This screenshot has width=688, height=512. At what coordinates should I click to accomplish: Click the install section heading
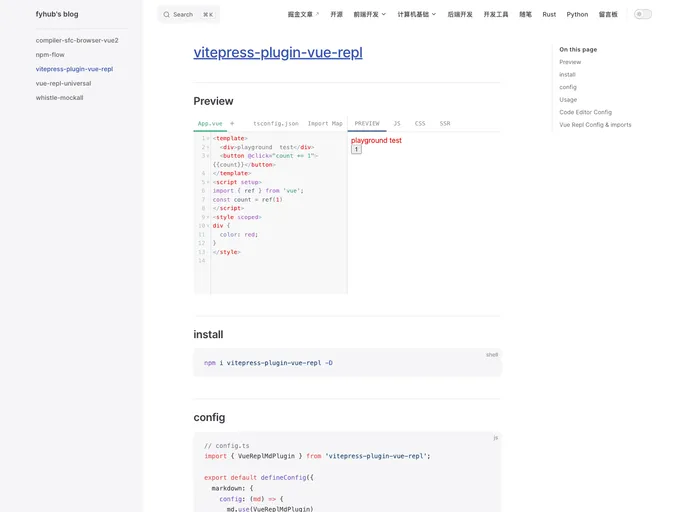(x=208, y=334)
